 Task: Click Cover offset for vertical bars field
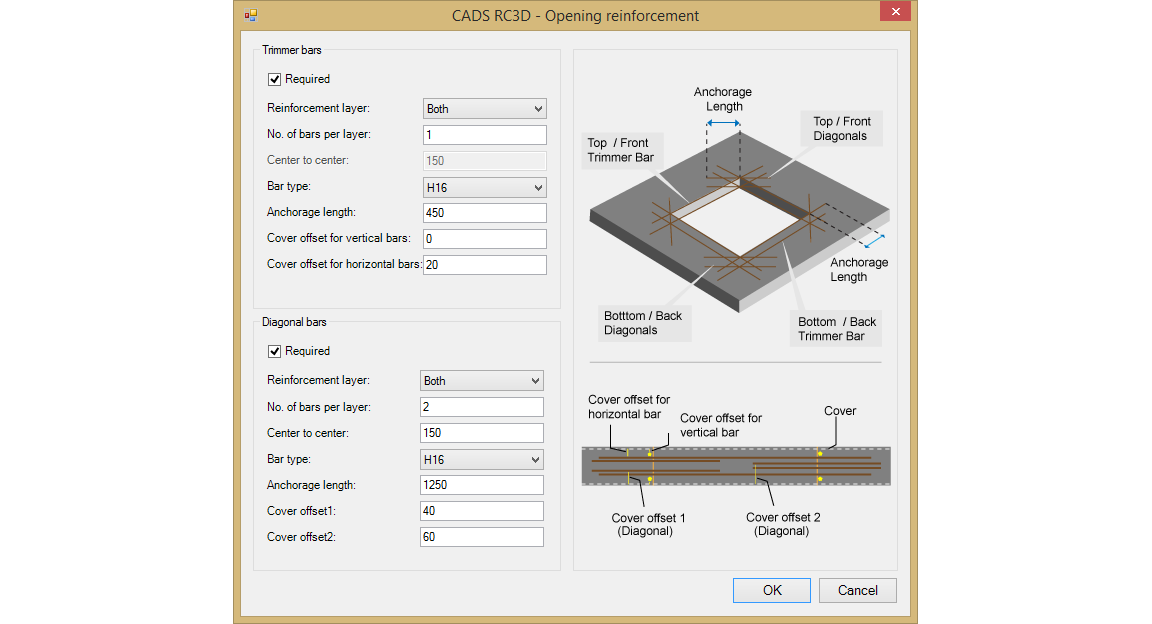point(485,239)
